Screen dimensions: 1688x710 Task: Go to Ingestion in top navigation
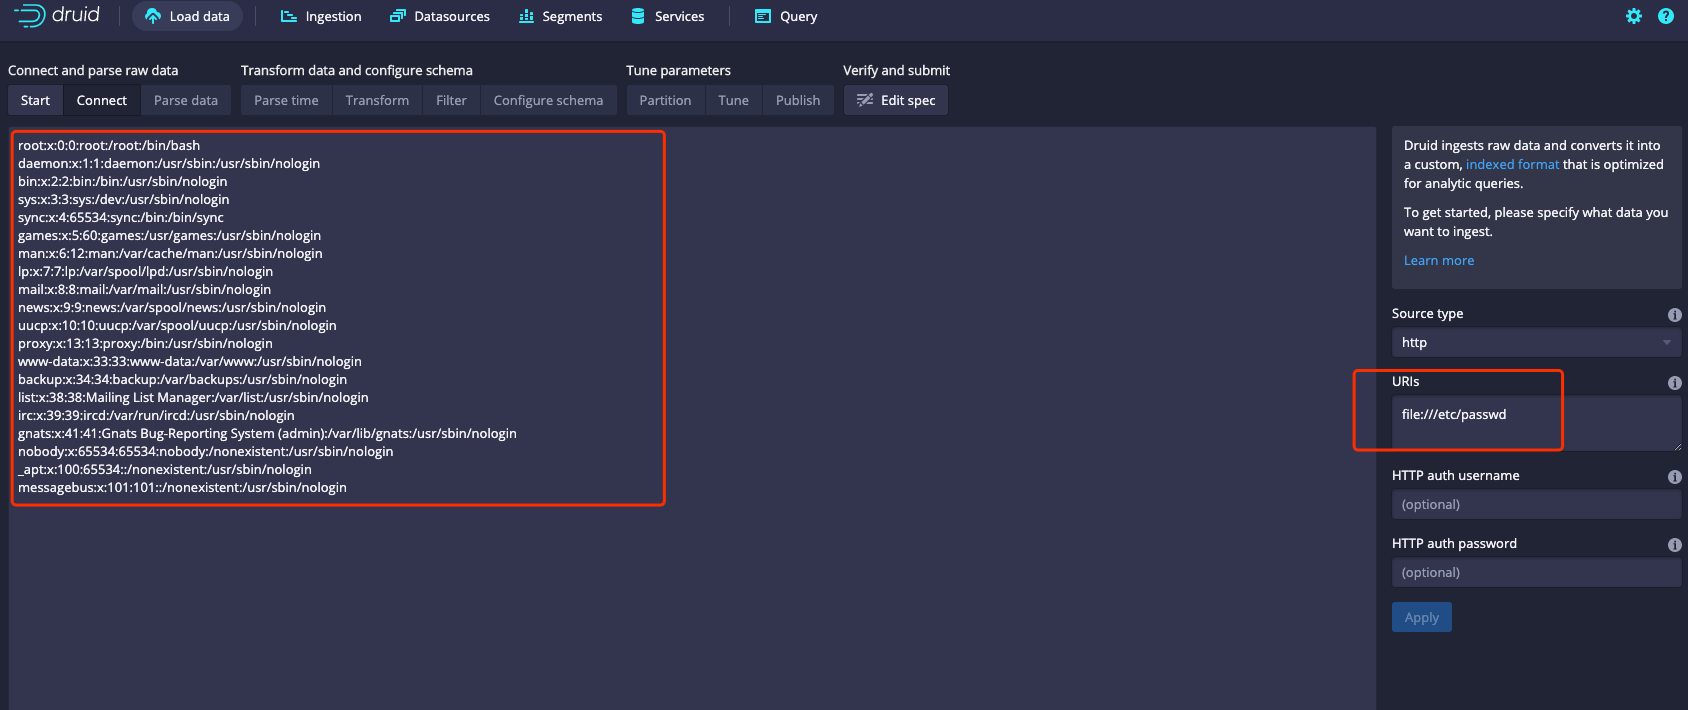[x=321, y=16]
